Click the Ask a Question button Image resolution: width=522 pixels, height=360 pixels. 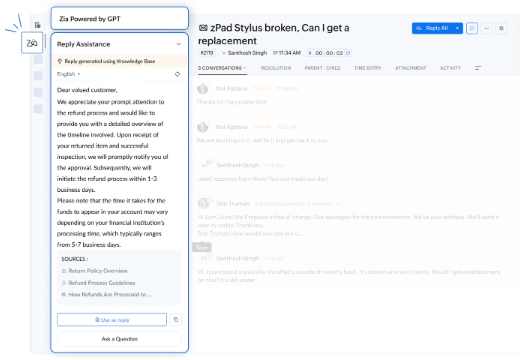coord(119,339)
